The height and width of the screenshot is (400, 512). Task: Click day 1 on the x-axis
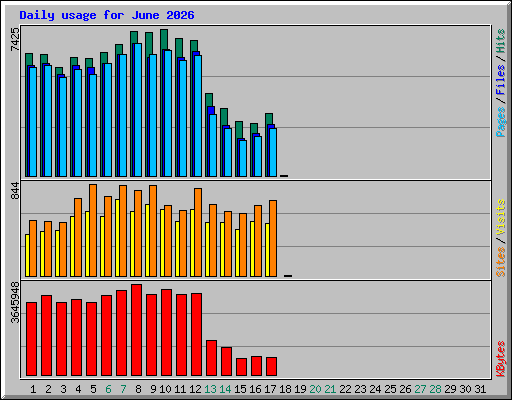click(33, 389)
